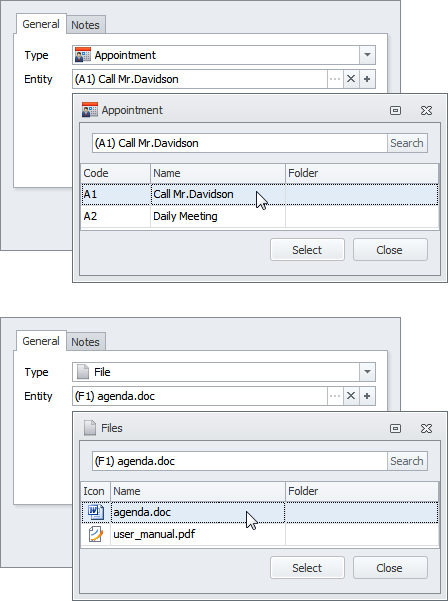
Task: Open the ellipsis browse button for Call Mr.Davidson entity
Action: click(x=335, y=79)
